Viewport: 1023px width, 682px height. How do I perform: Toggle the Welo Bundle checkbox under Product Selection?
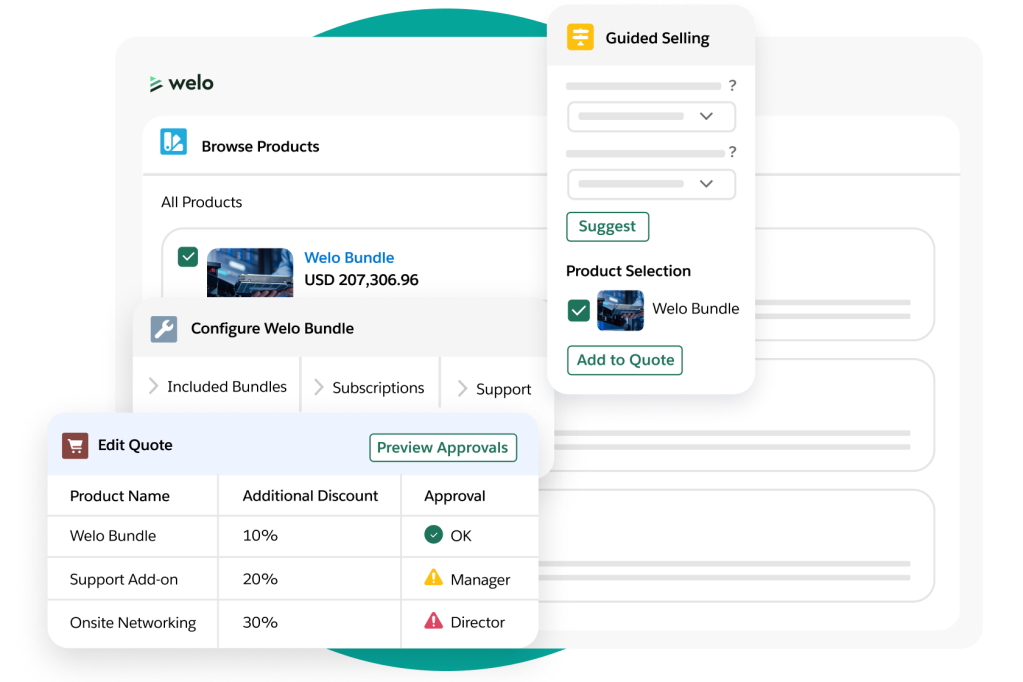(578, 310)
